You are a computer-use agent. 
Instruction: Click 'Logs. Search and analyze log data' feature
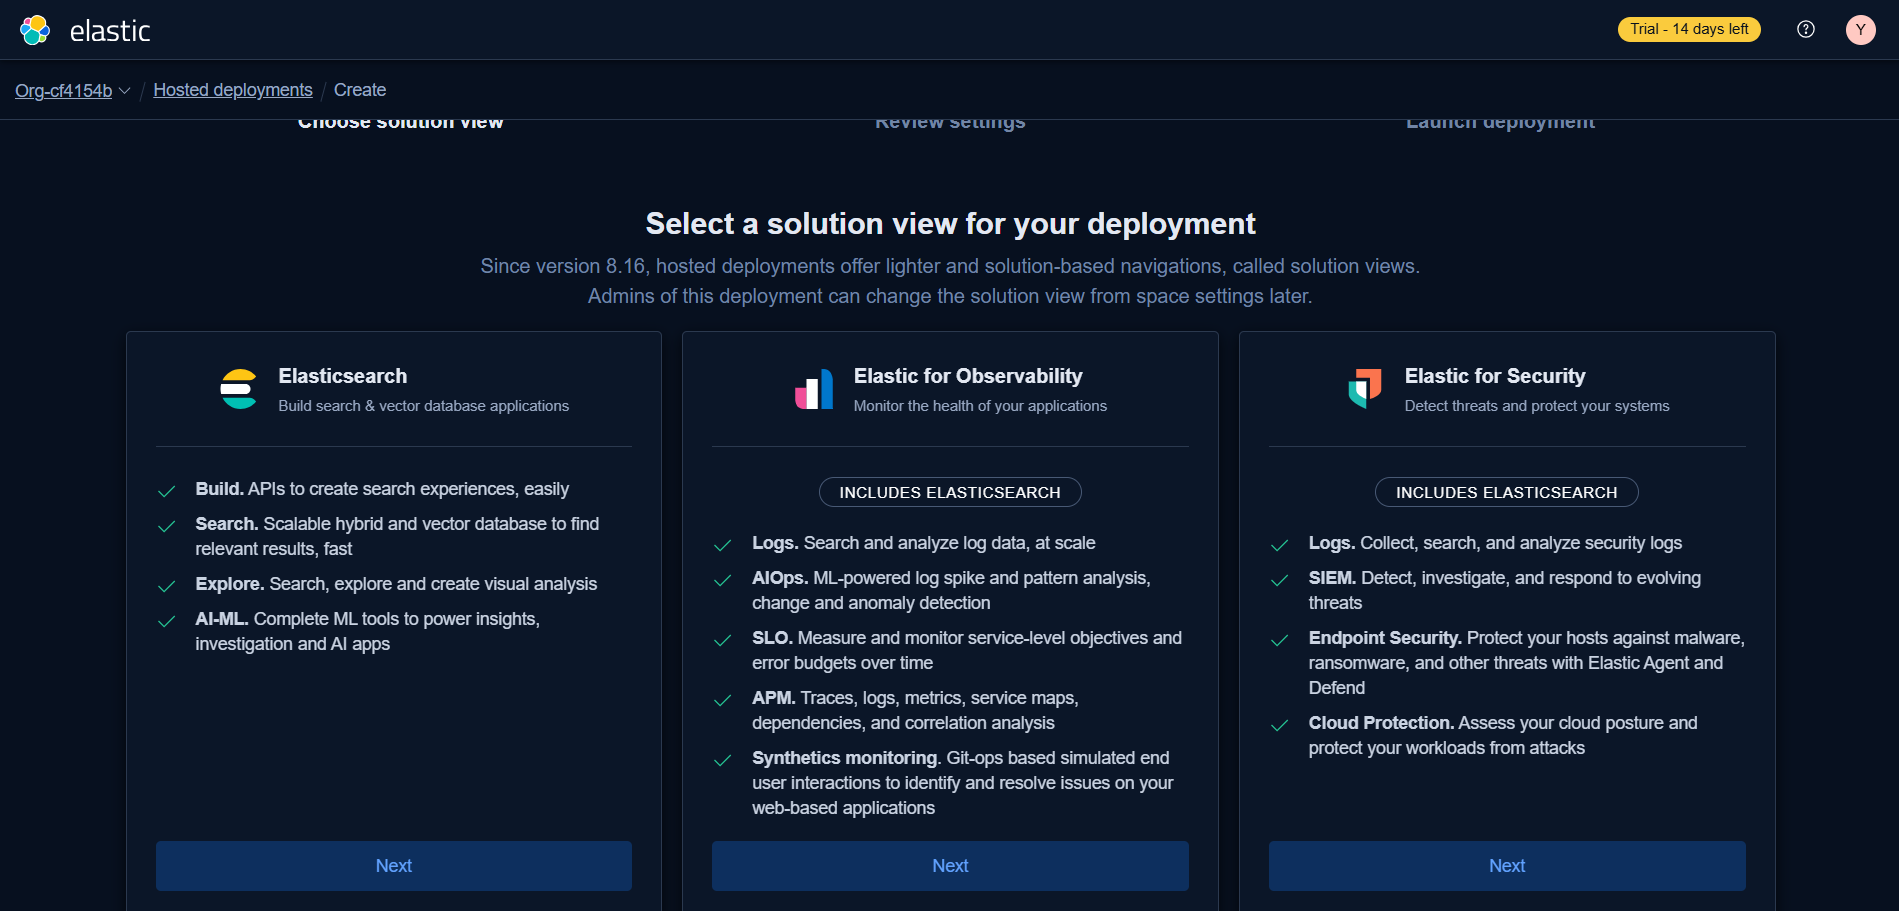[x=924, y=543]
